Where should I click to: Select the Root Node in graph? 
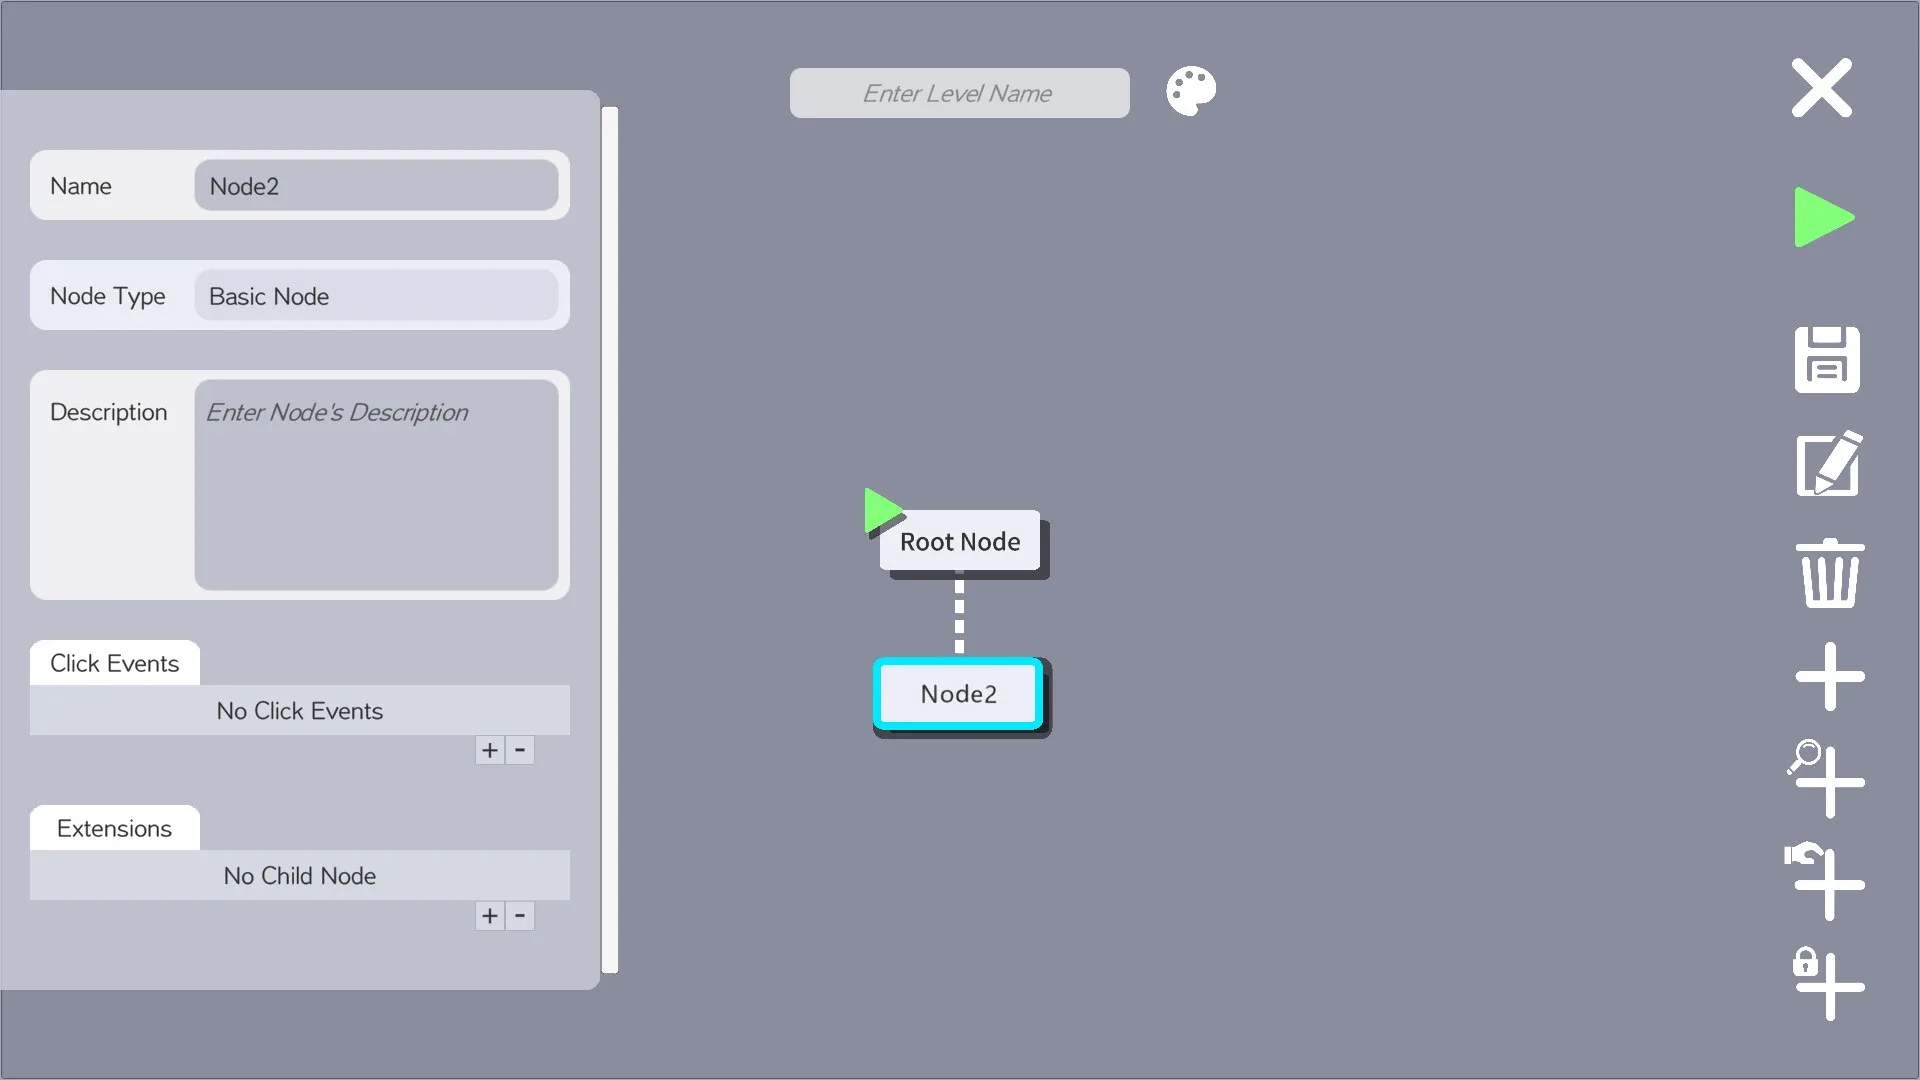click(960, 542)
